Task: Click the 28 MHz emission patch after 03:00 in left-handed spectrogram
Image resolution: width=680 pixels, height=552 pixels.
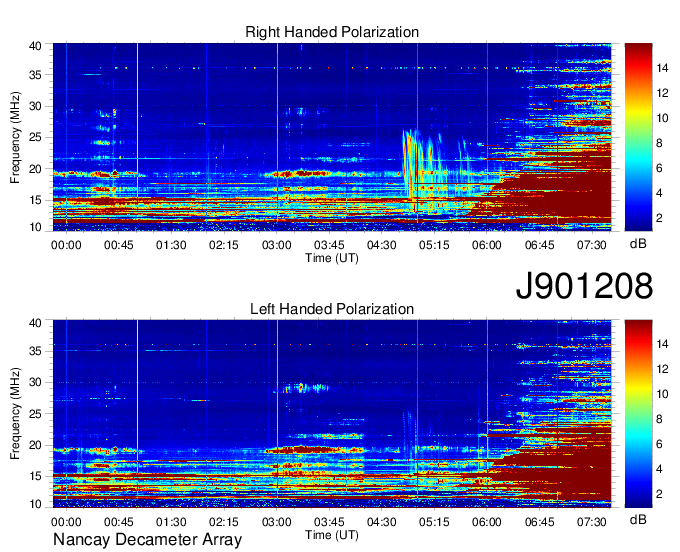Action: [304, 388]
